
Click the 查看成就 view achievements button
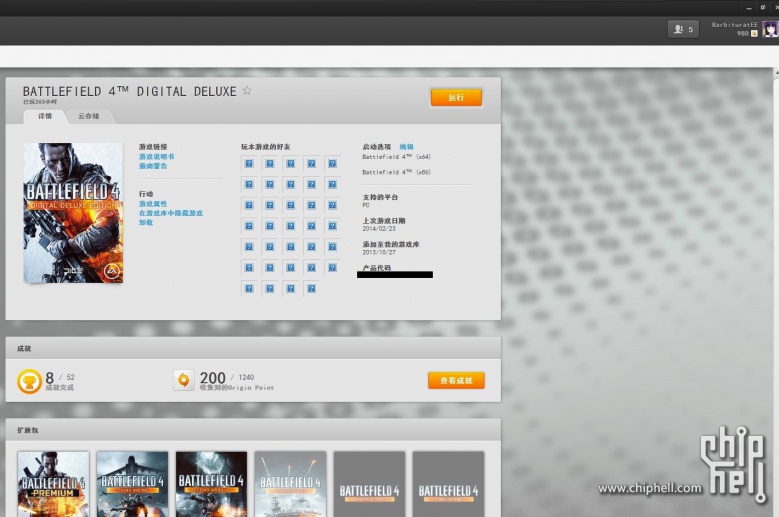pyautogui.click(x=456, y=380)
